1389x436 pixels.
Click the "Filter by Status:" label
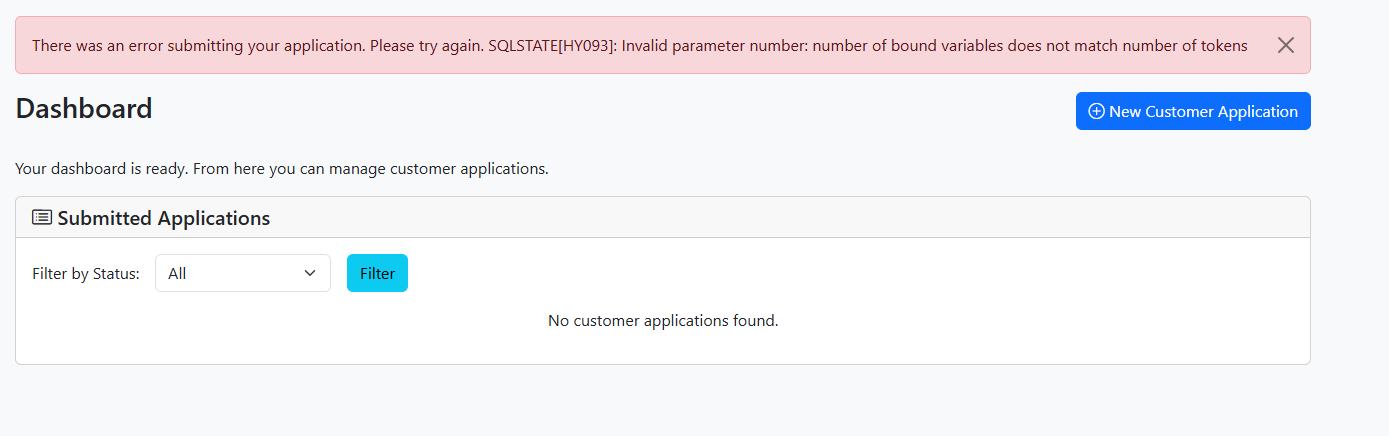(86, 274)
